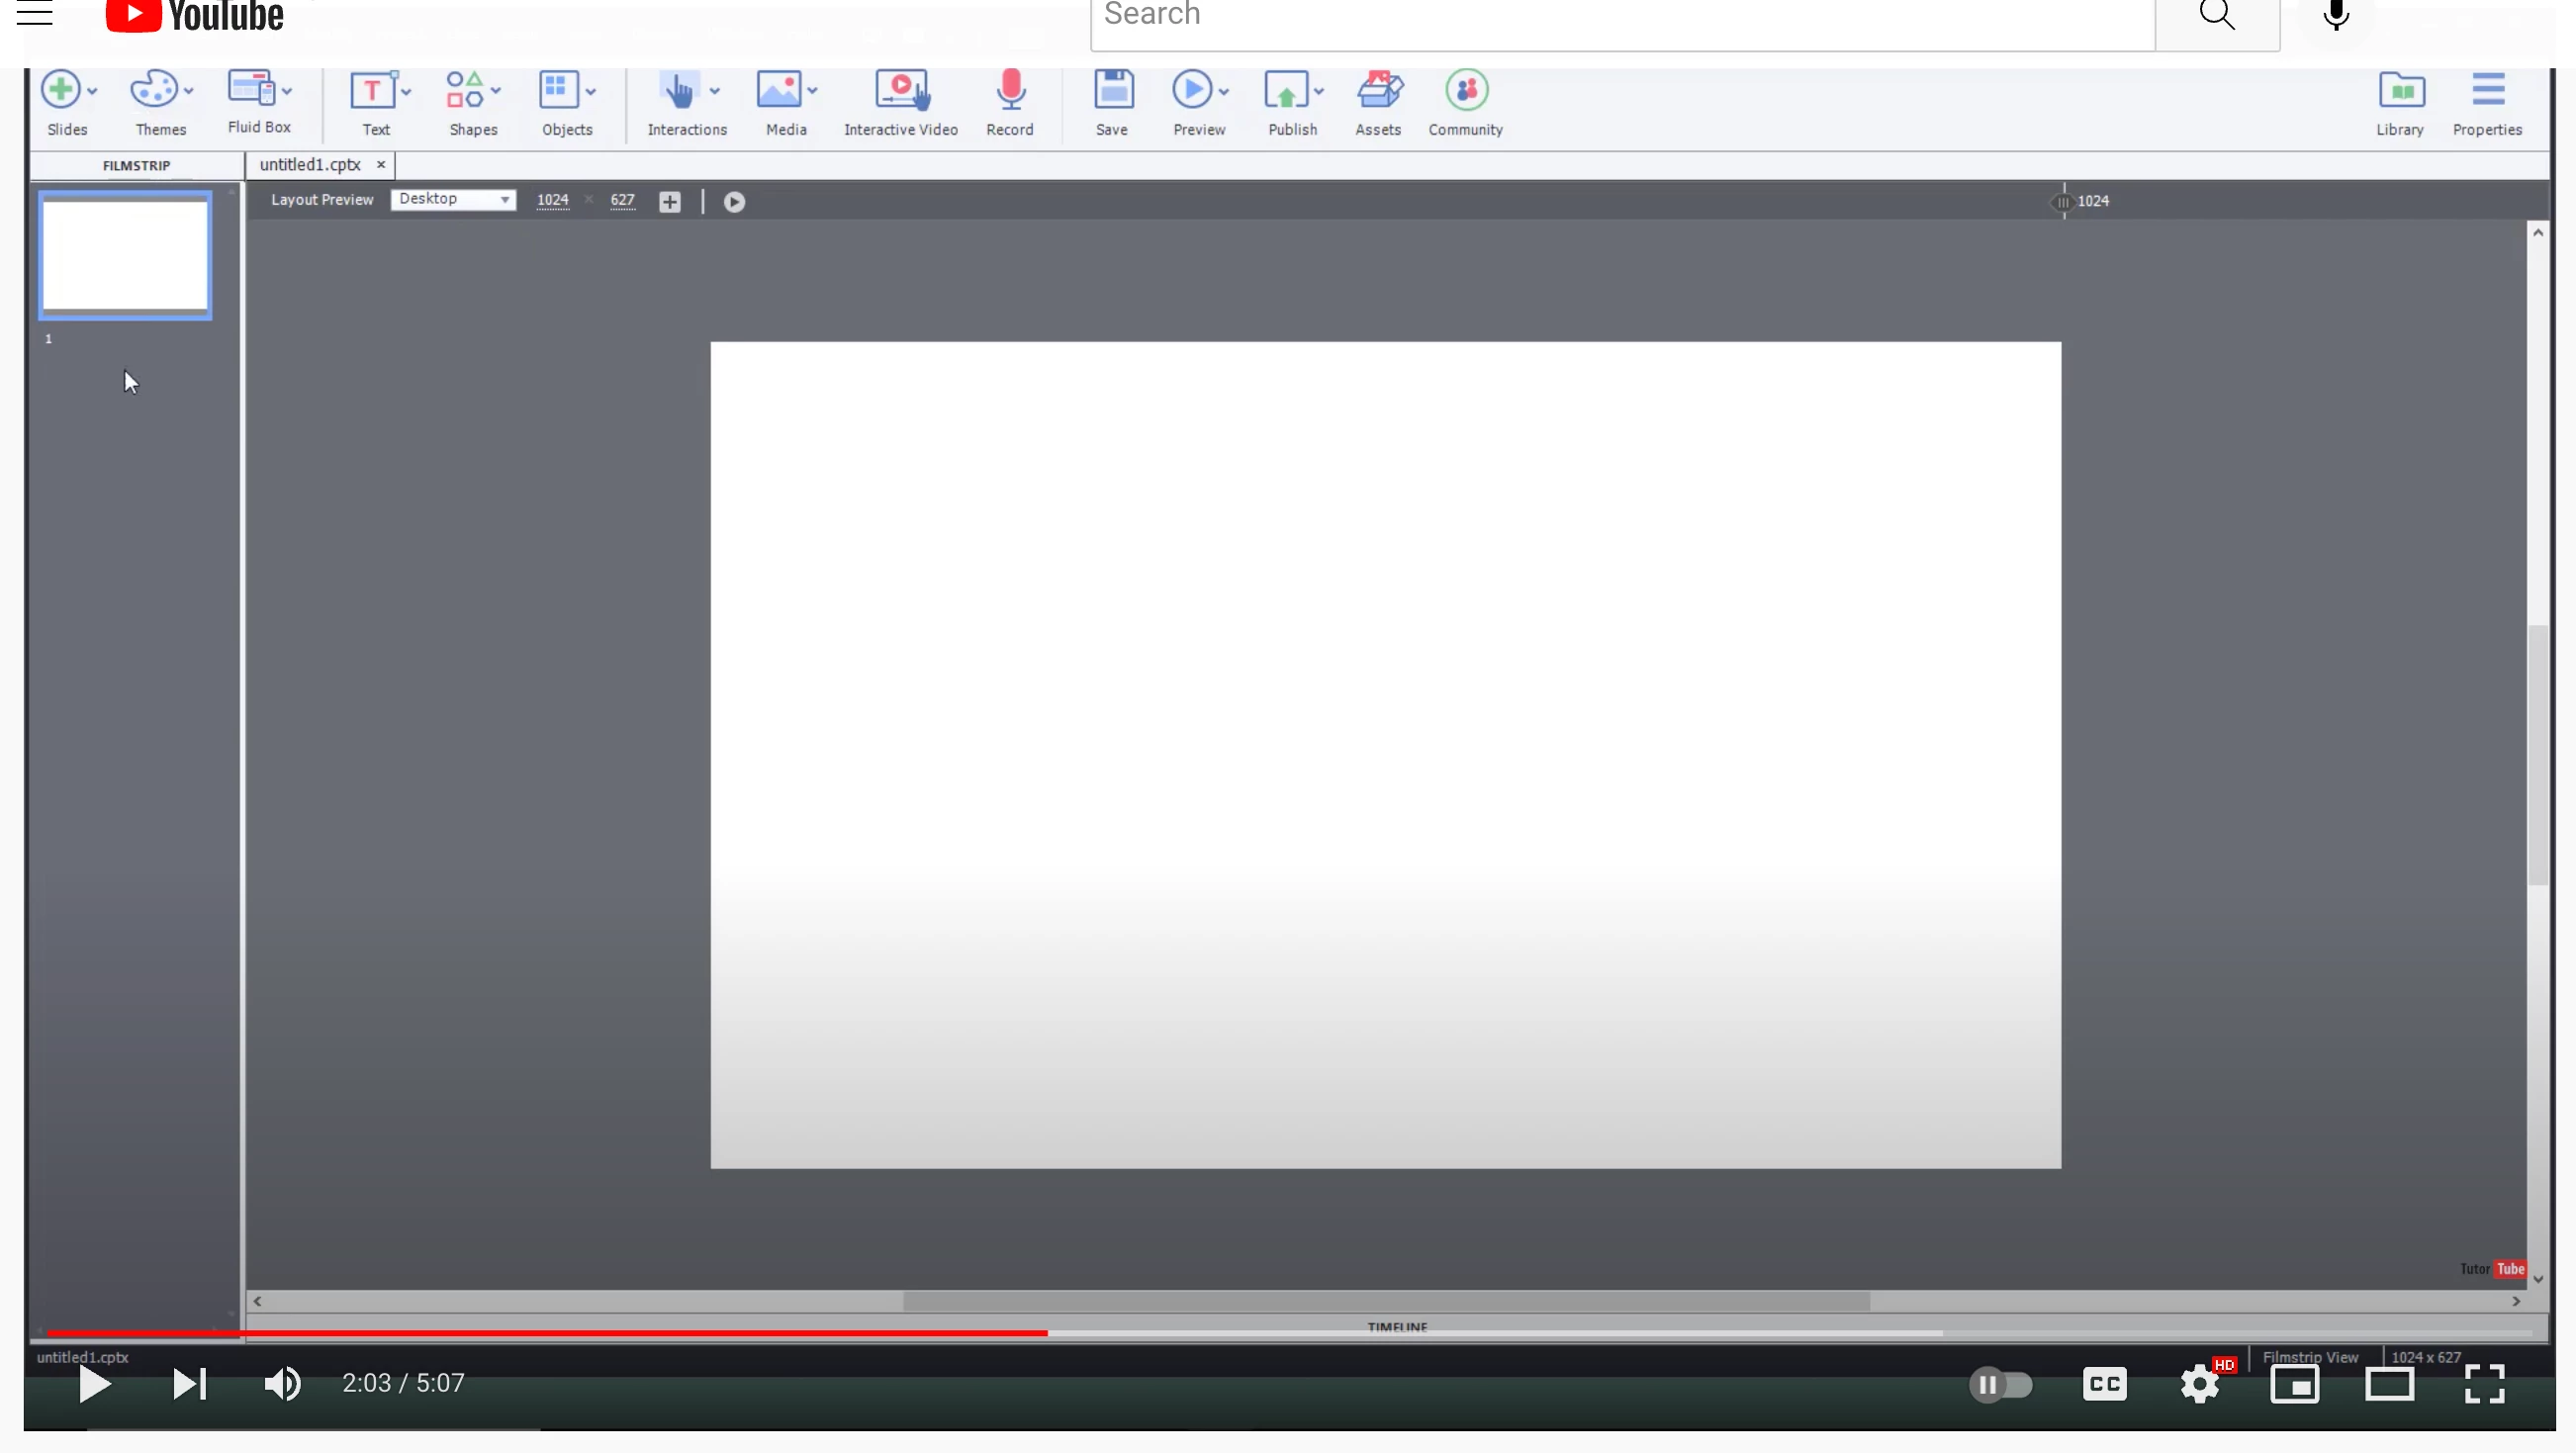Expand the Slides dropdown arrow
The width and height of the screenshot is (2576, 1453).
93,91
